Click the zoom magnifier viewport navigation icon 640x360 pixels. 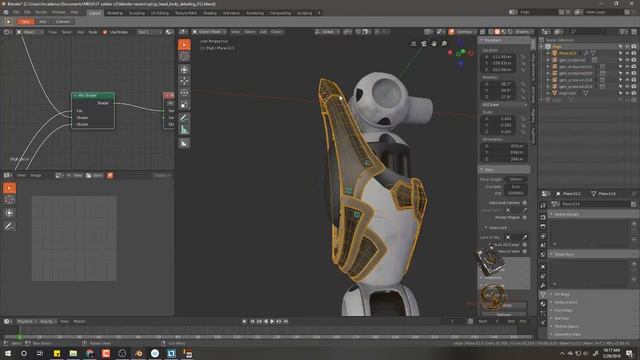coord(444,44)
